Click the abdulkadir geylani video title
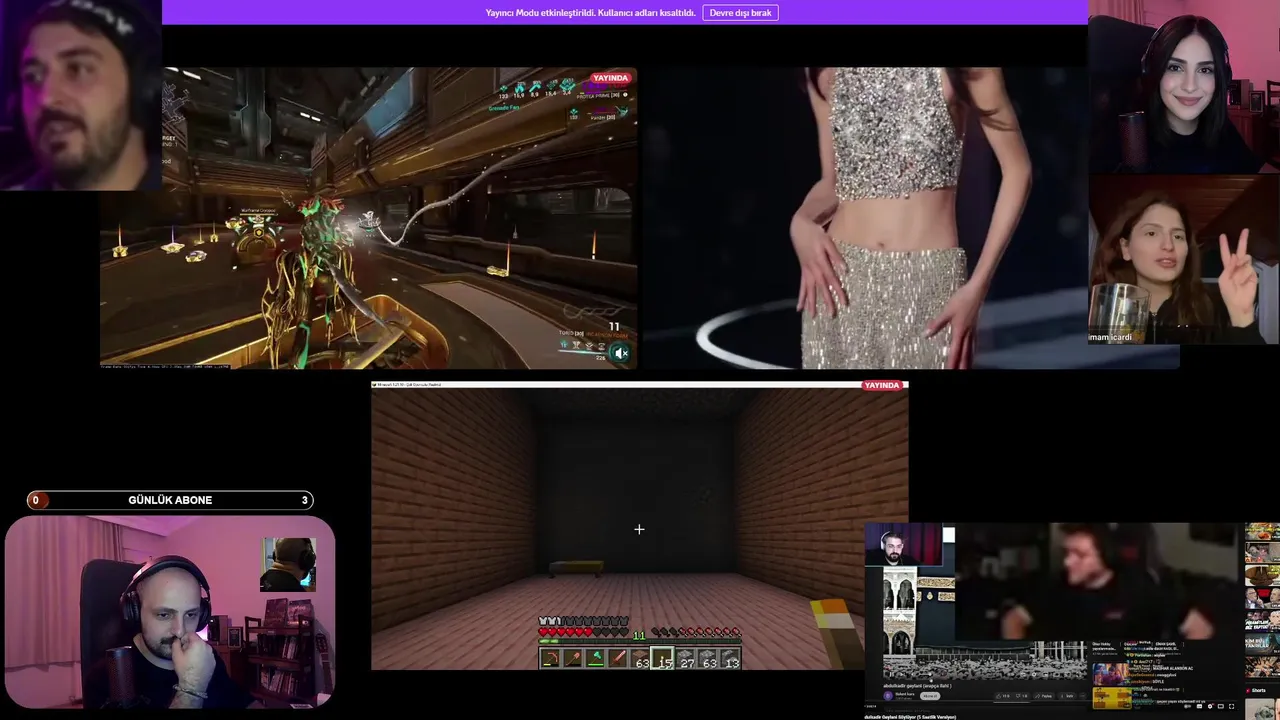1280x720 pixels. (918, 686)
